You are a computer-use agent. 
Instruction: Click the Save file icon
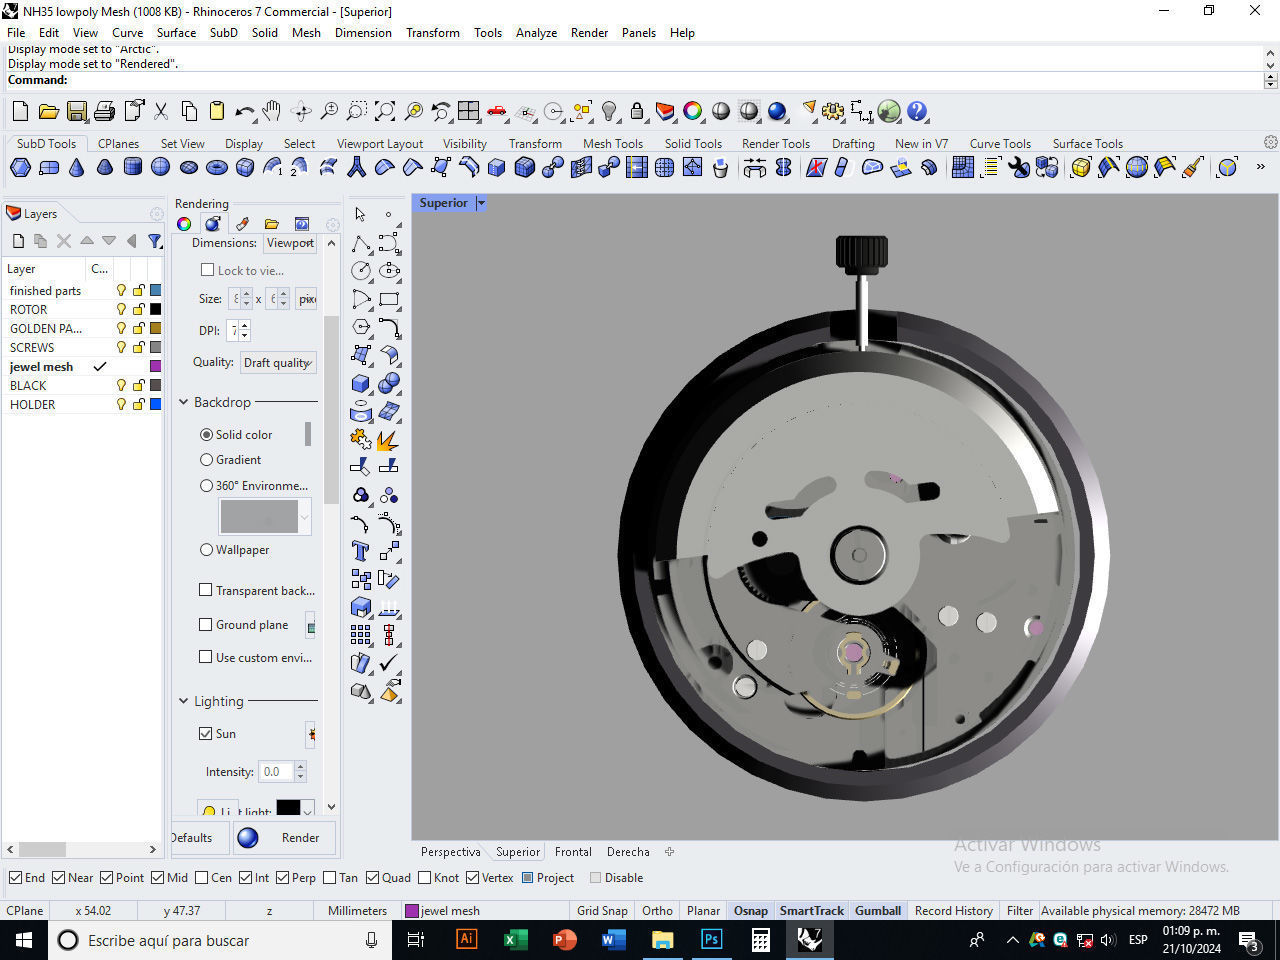point(77,111)
